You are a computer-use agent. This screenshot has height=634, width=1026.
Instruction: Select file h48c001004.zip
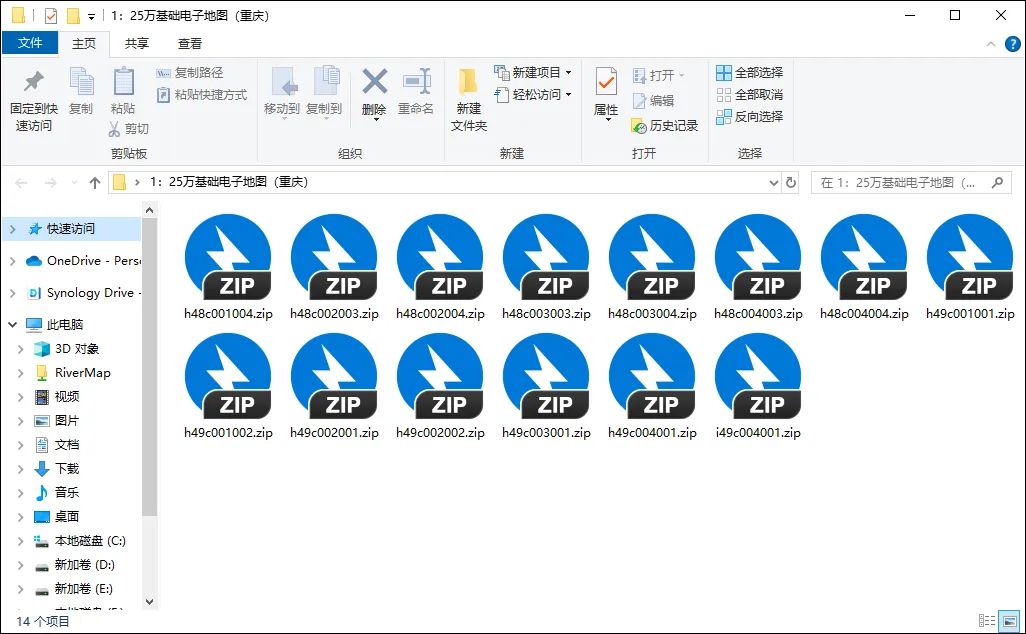[228, 267]
